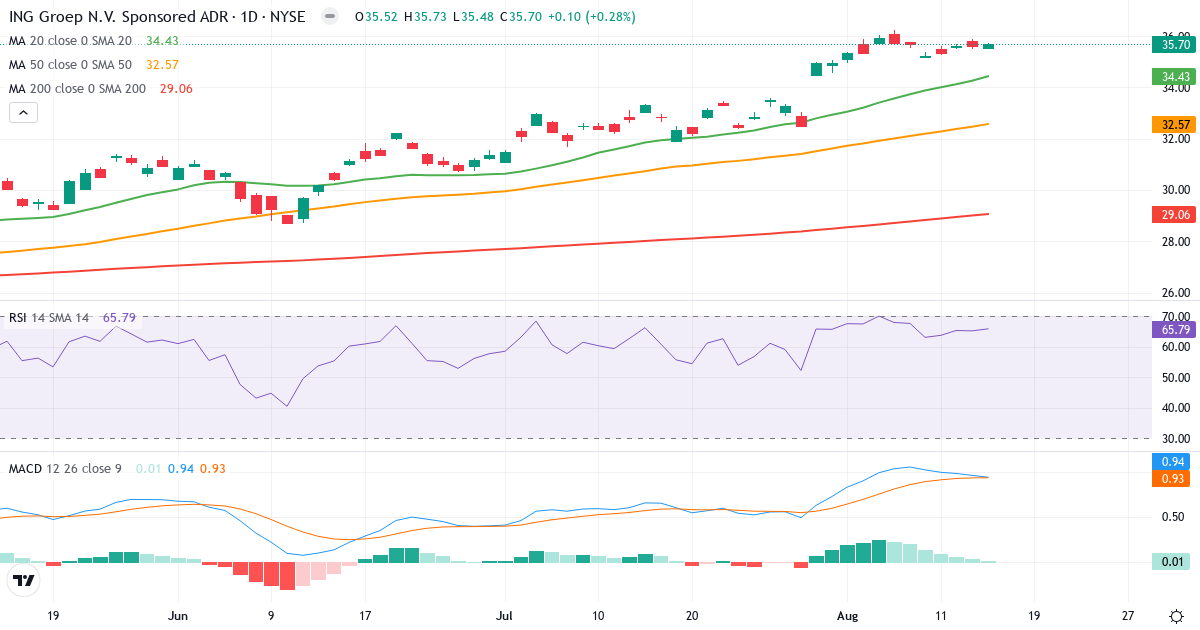
Task: Click the Jul date axis label
Action: point(504,615)
